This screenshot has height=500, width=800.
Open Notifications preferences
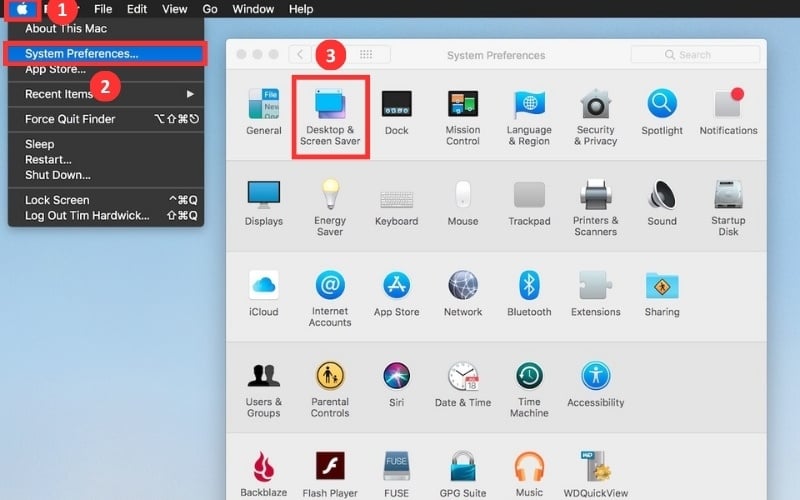[x=728, y=112]
